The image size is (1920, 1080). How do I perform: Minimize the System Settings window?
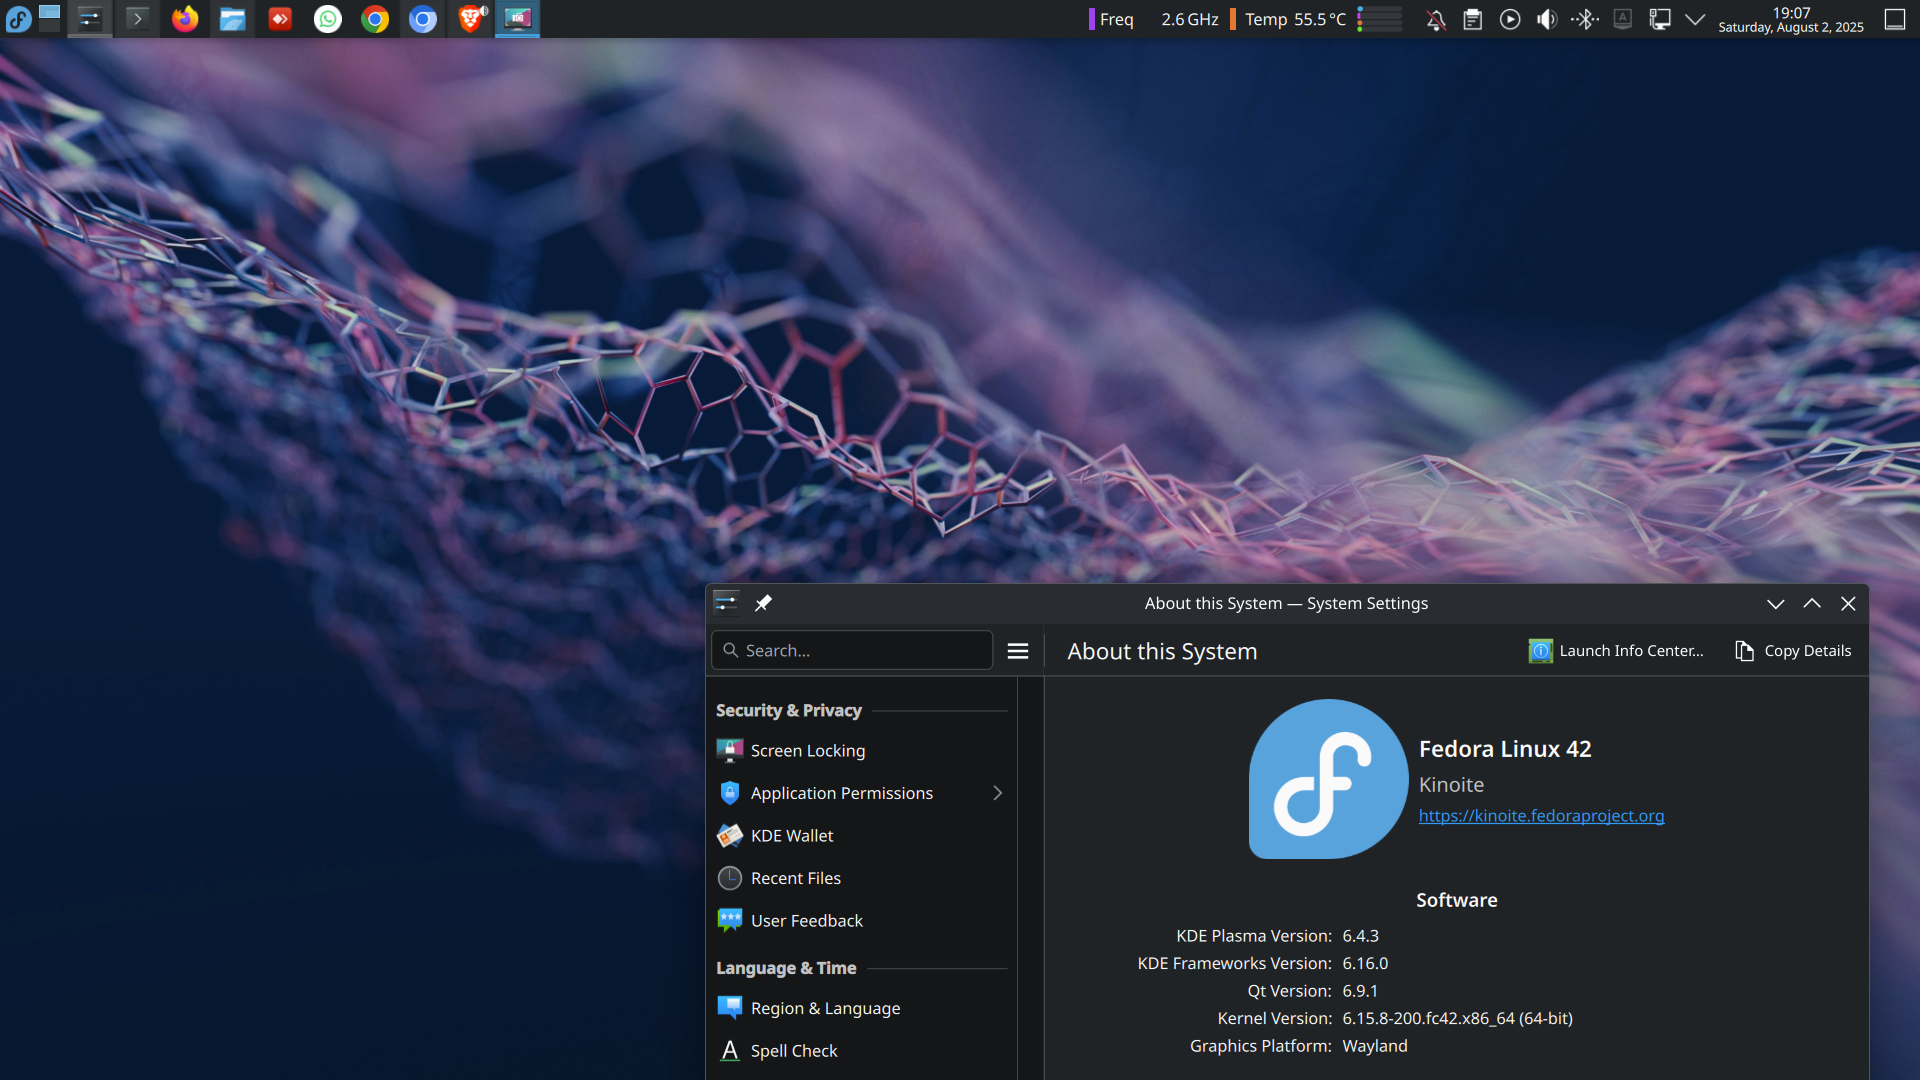click(1775, 603)
